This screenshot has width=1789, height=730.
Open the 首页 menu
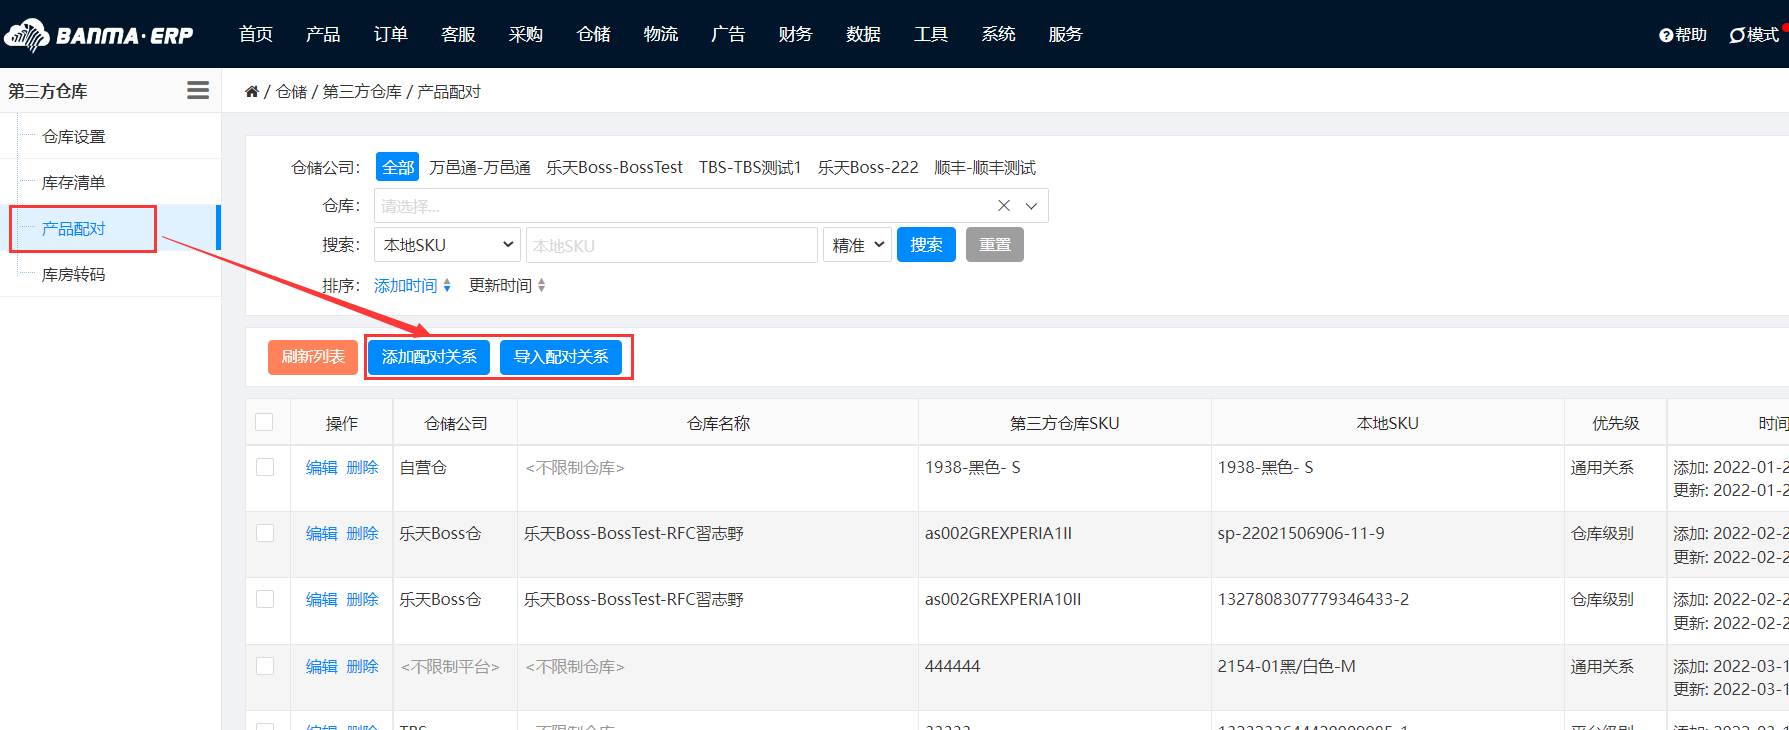(x=256, y=34)
